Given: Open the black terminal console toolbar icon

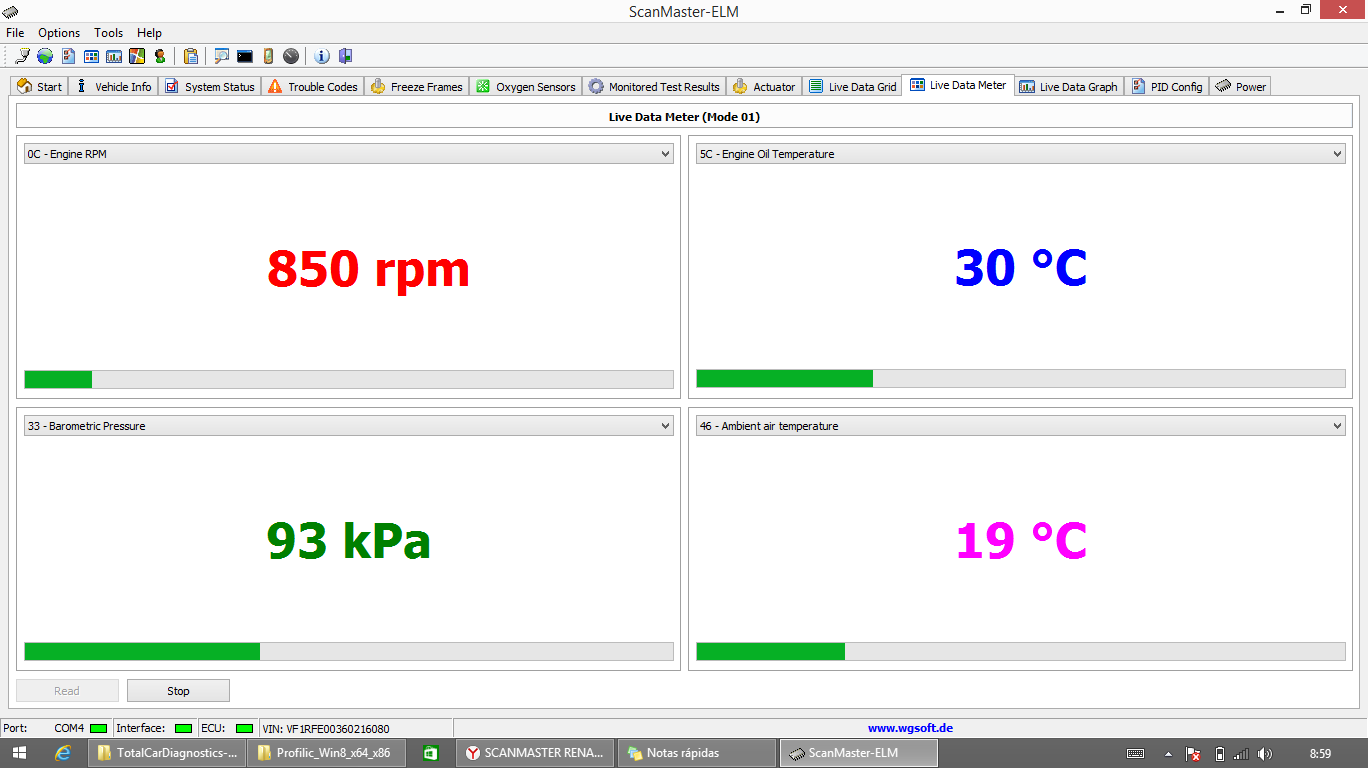Looking at the screenshot, I should (x=245, y=56).
